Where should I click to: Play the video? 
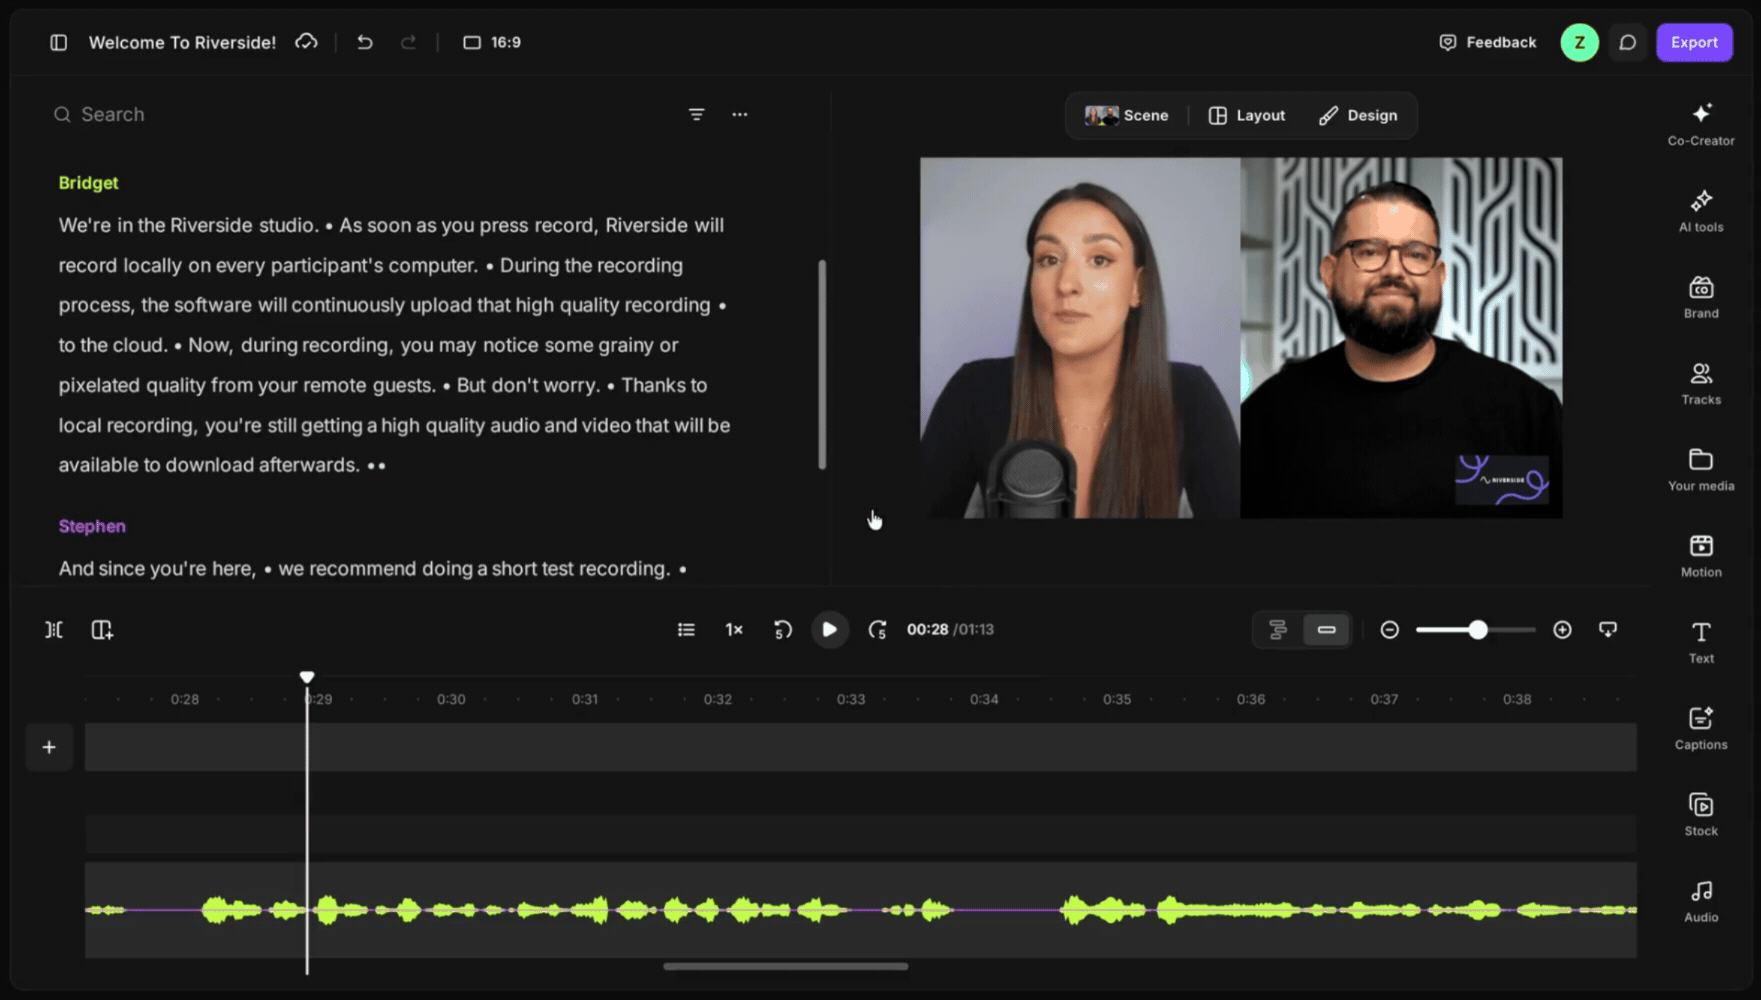coord(829,629)
